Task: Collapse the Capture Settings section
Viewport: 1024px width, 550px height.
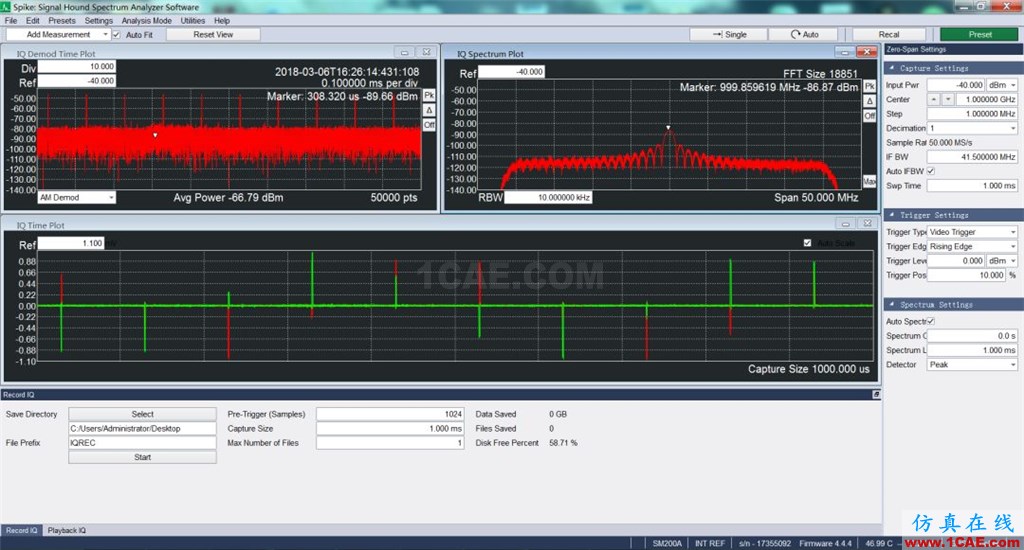Action: pos(892,68)
